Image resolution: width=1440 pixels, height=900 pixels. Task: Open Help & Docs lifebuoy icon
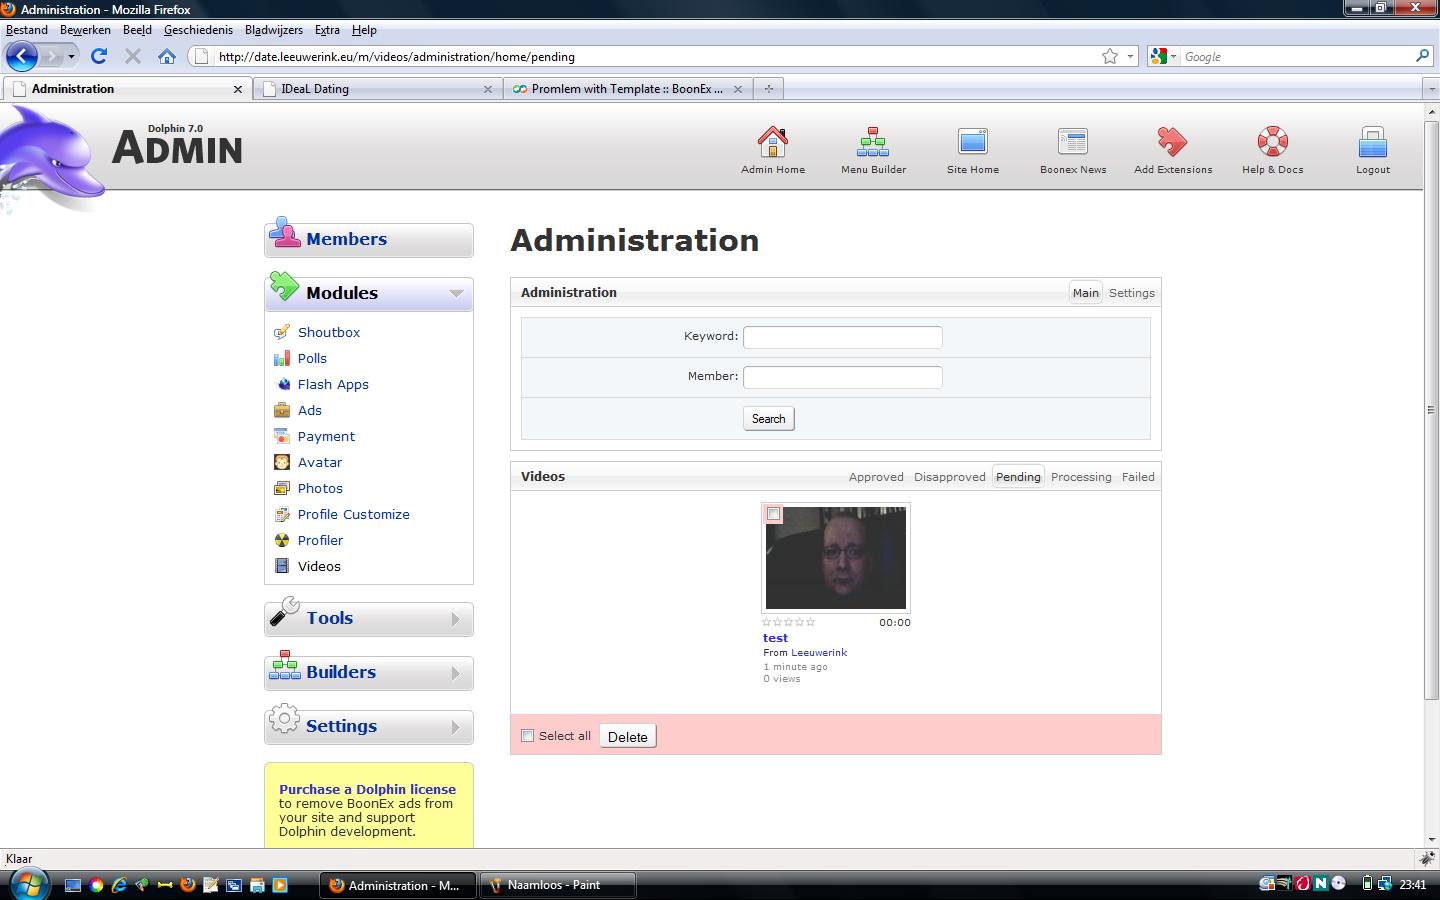click(1272, 143)
